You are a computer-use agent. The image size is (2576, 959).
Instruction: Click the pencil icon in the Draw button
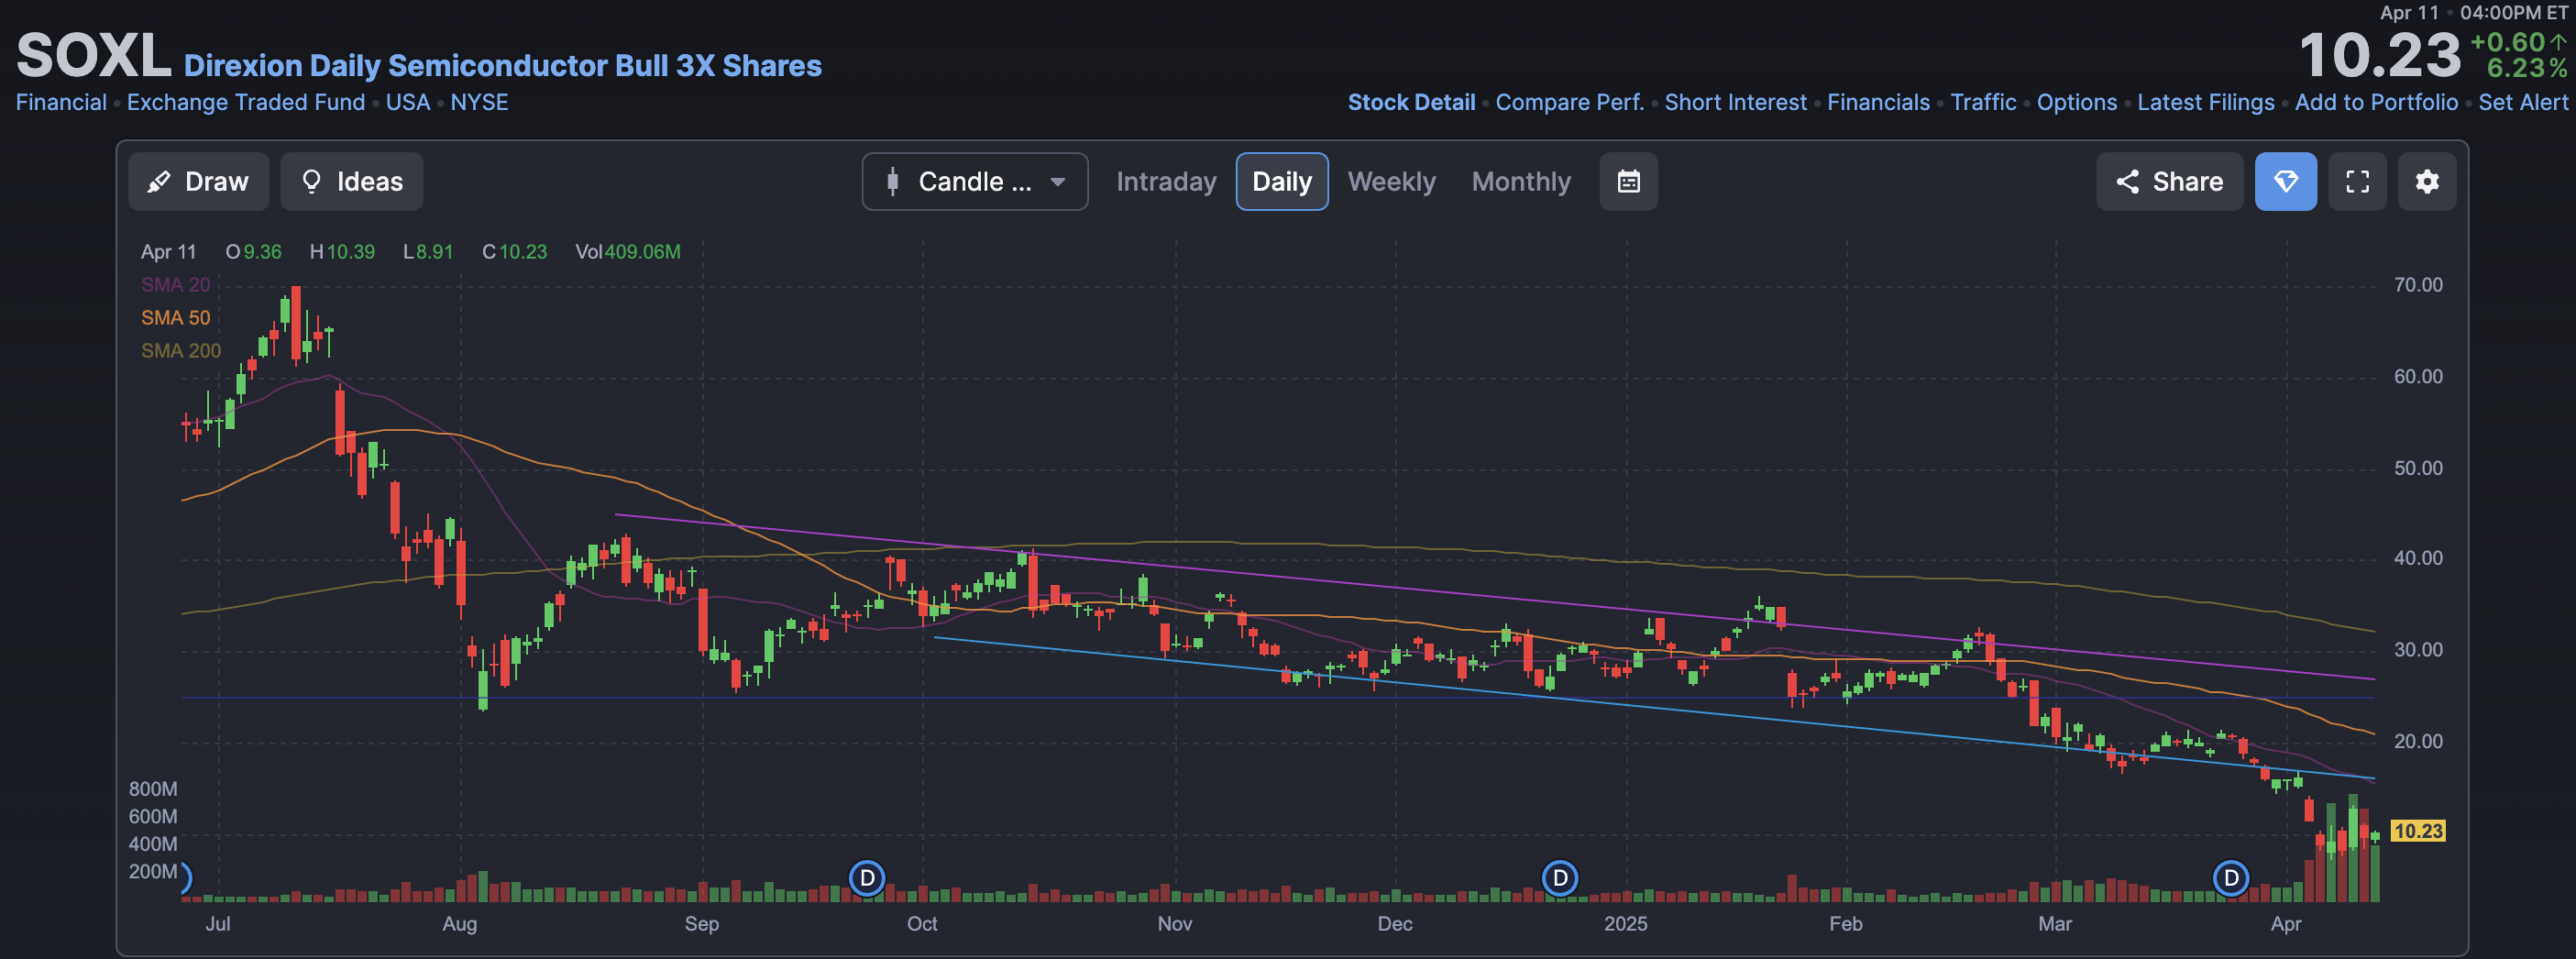coord(158,181)
